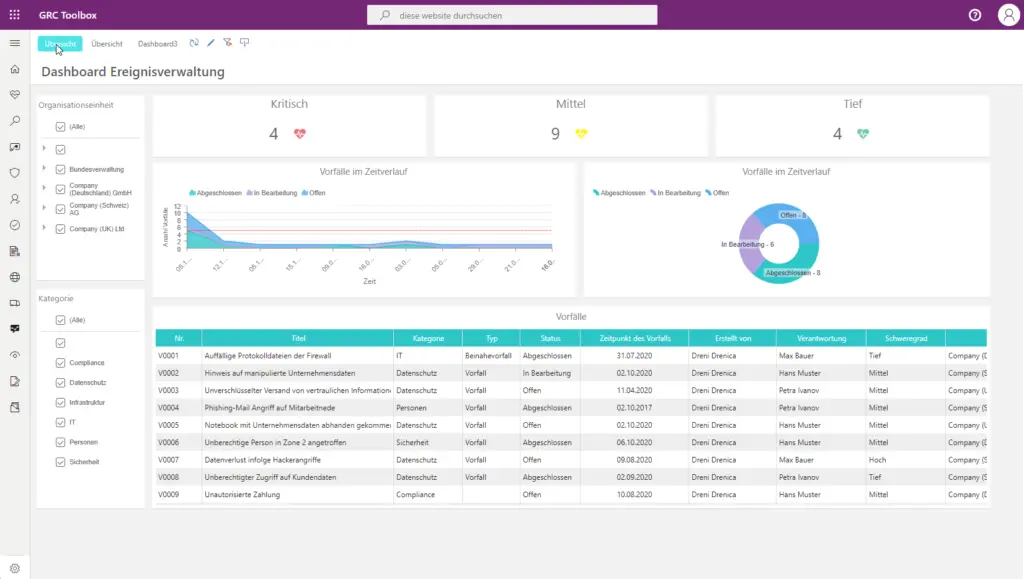Open settings gear at sidebar bottom
The width and height of the screenshot is (1024, 579).
[14, 568]
